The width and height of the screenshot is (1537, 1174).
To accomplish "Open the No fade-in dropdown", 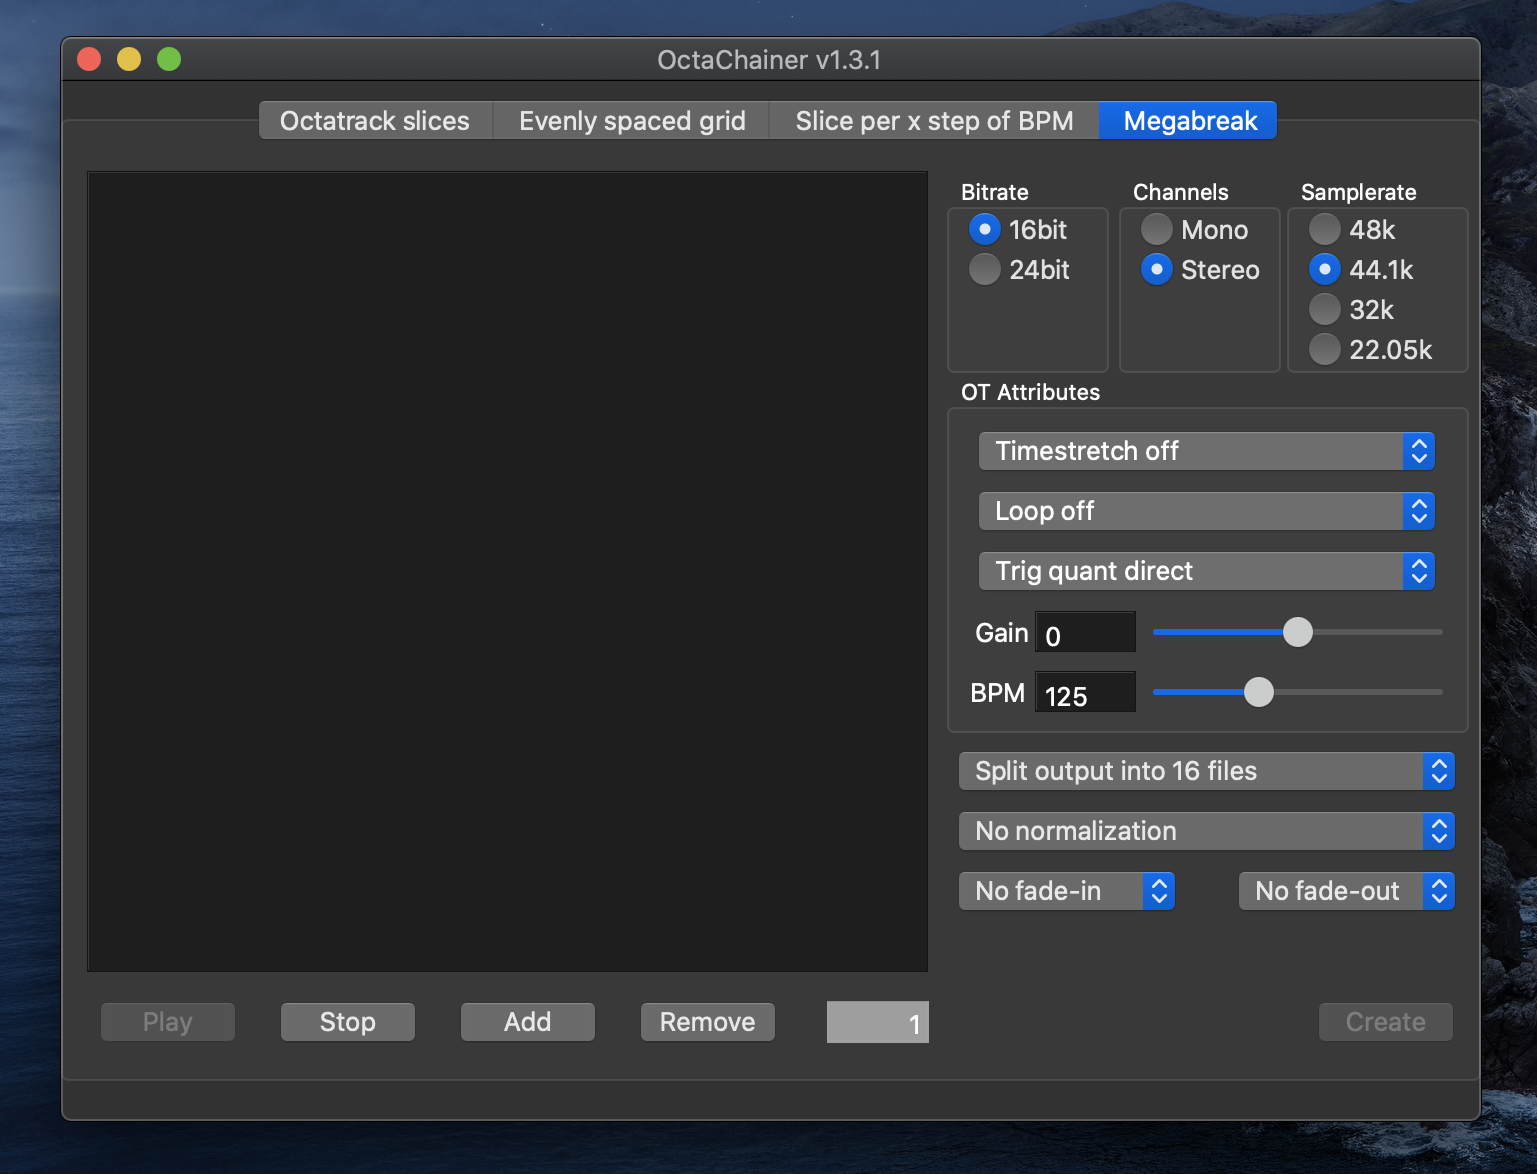I will click(1066, 891).
